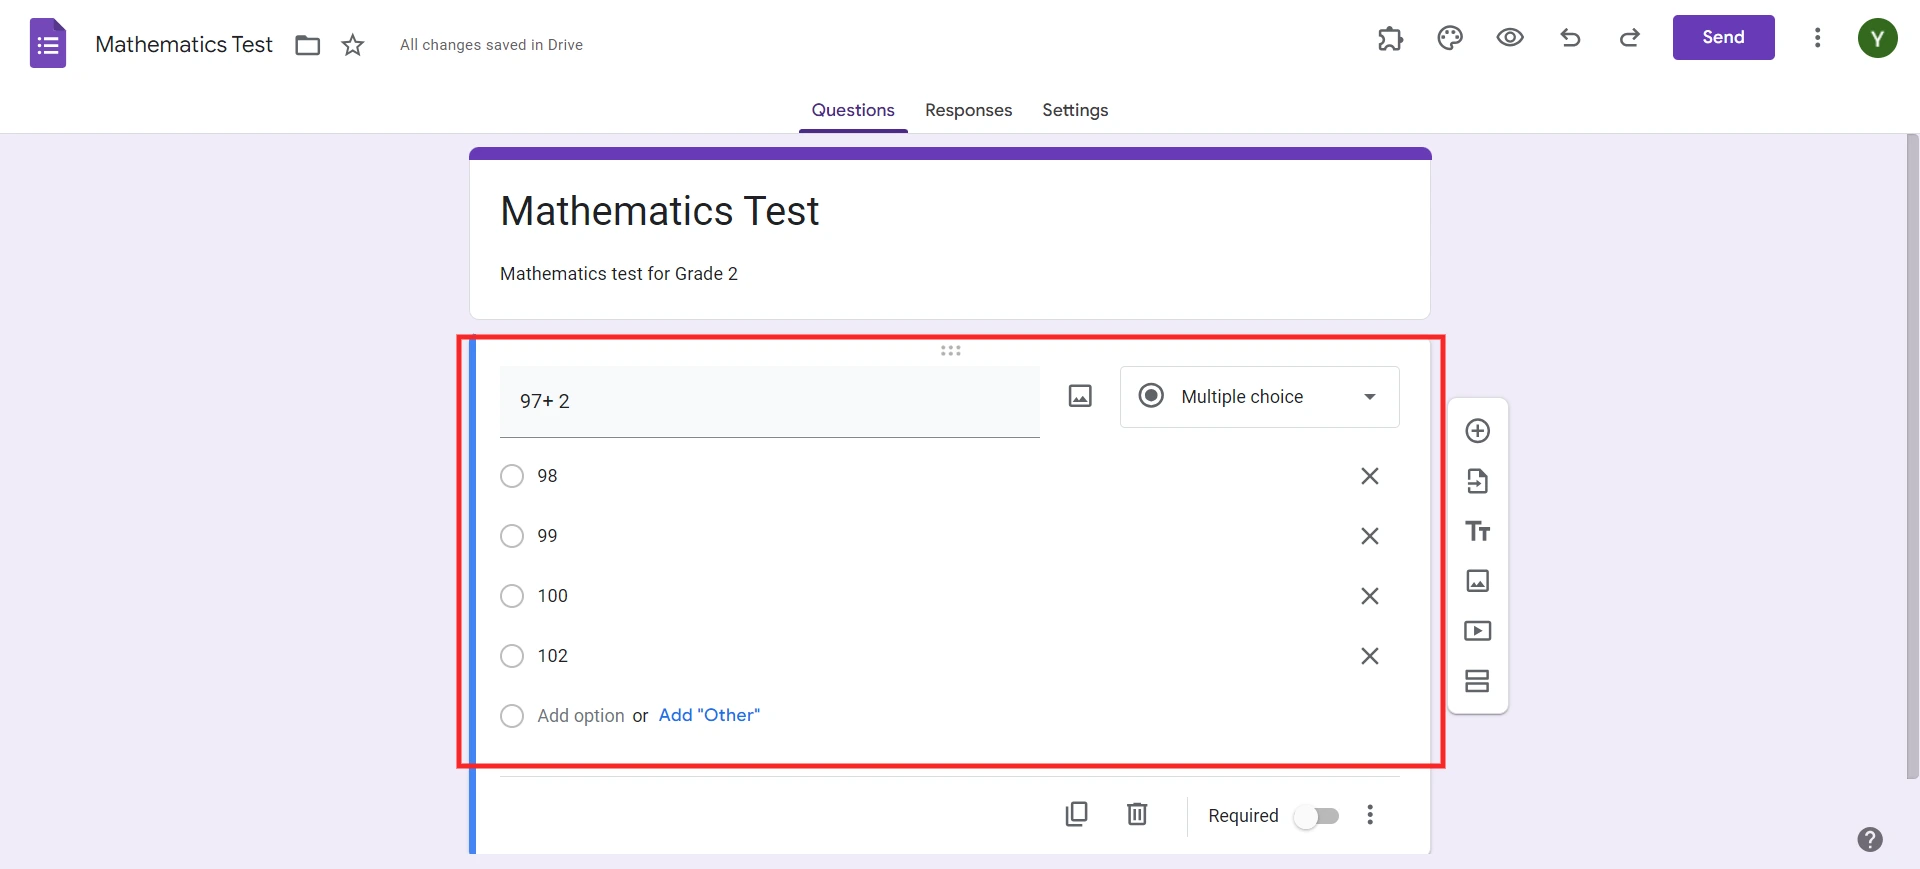This screenshot has height=869, width=1920.
Task: Add a video to the form
Action: pyautogui.click(x=1477, y=631)
